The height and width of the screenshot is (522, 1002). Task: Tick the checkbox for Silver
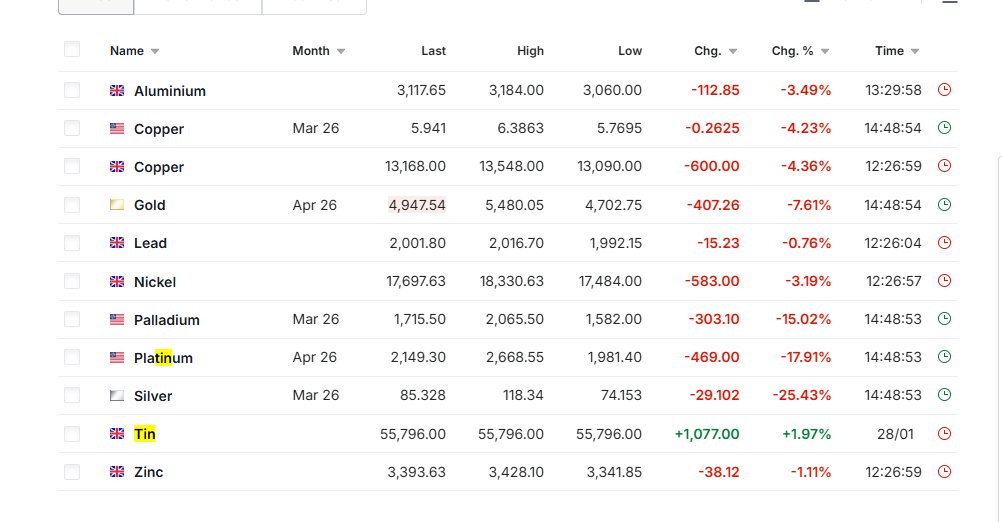point(72,395)
